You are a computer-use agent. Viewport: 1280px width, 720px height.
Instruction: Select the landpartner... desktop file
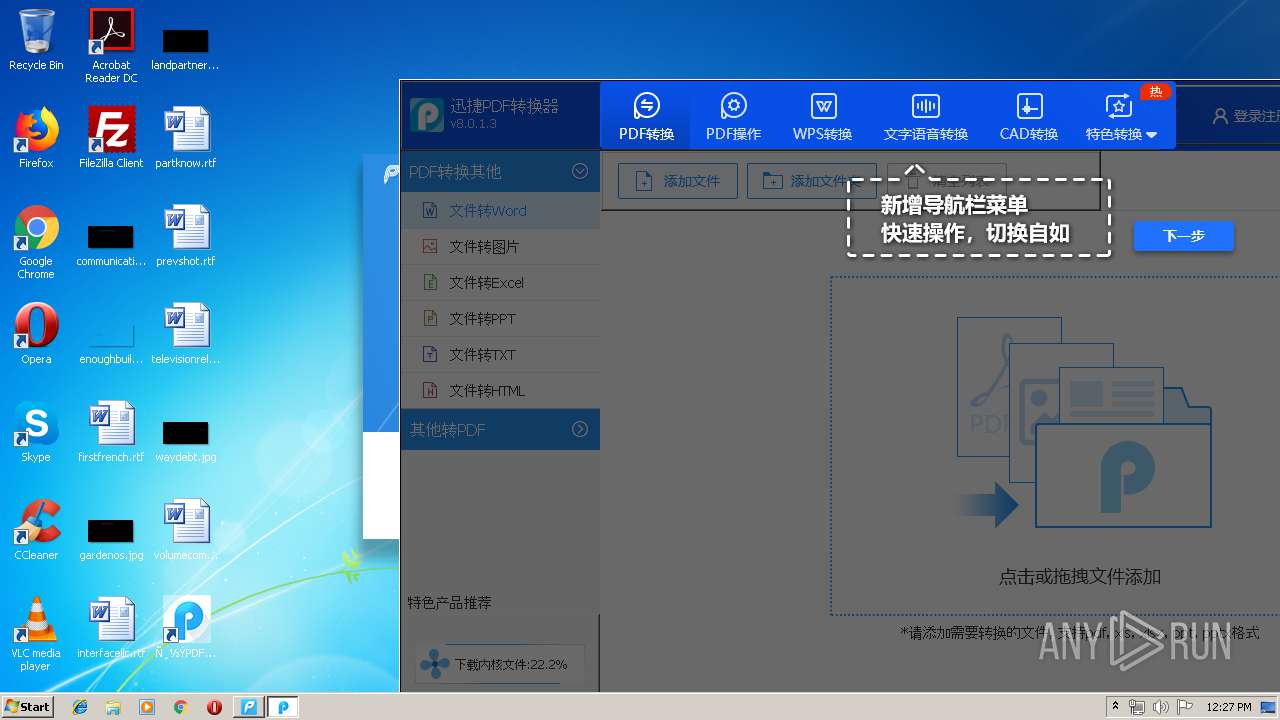coord(186,48)
